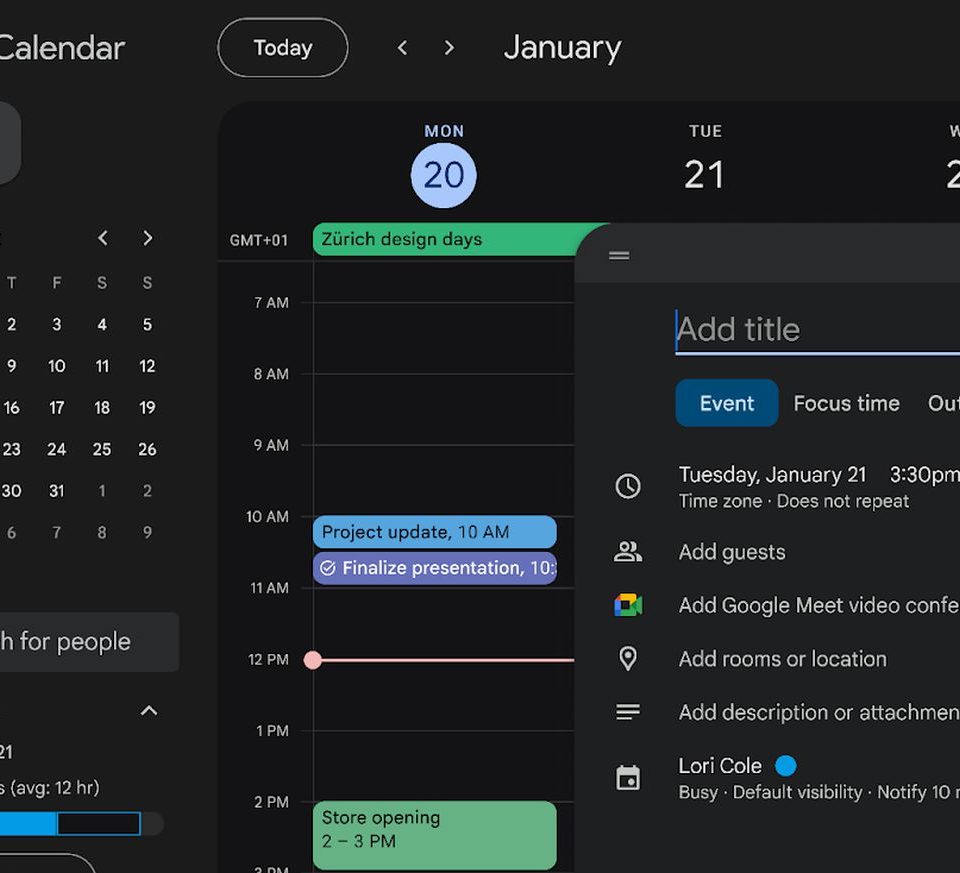Go to next week with right arrow

click(x=449, y=48)
